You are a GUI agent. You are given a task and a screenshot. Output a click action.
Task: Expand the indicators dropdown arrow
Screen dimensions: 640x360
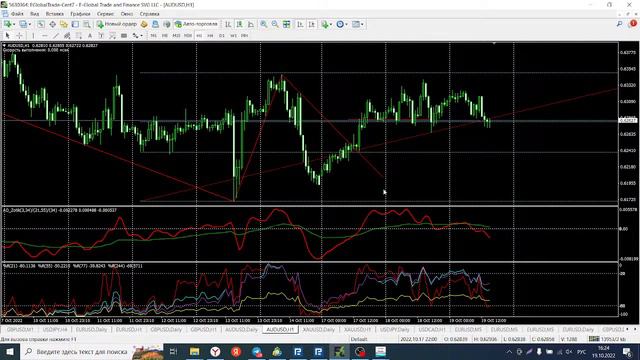[331, 24]
